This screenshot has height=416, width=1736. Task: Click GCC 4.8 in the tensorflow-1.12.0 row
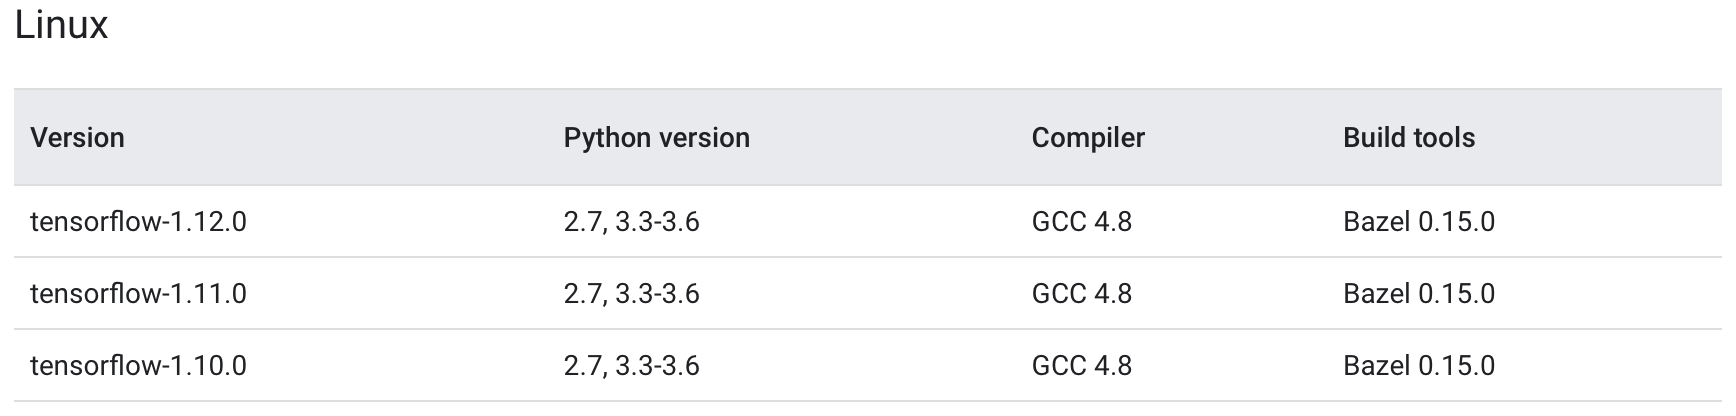pyautogui.click(x=1081, y=221)
